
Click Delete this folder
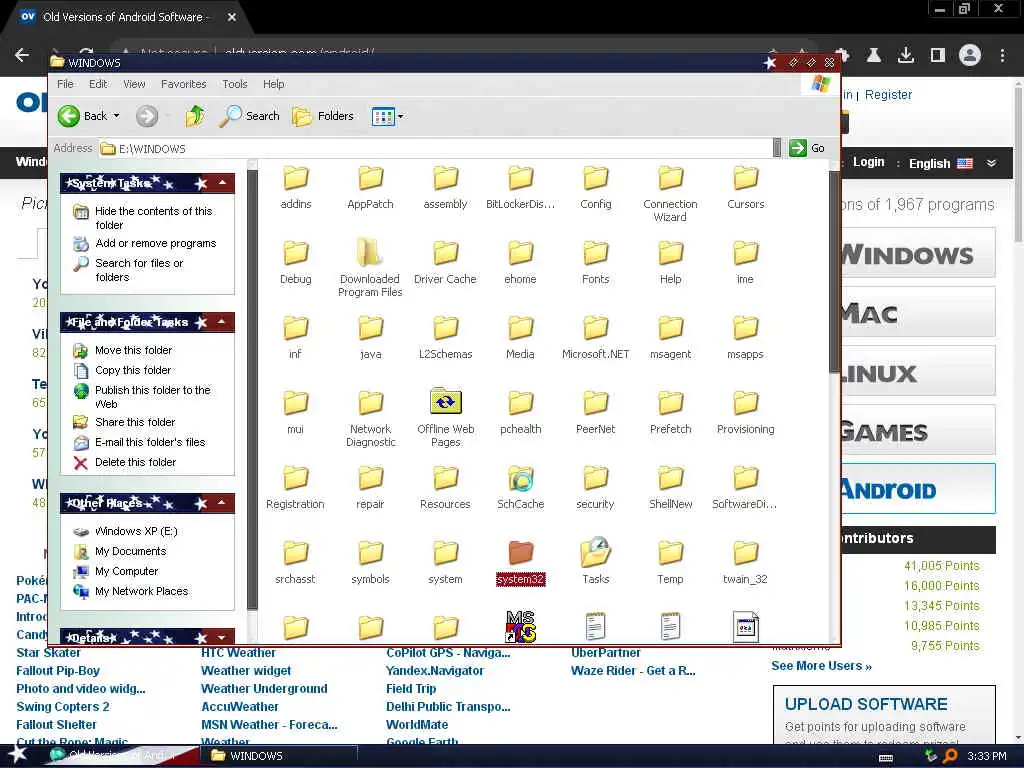135,462
